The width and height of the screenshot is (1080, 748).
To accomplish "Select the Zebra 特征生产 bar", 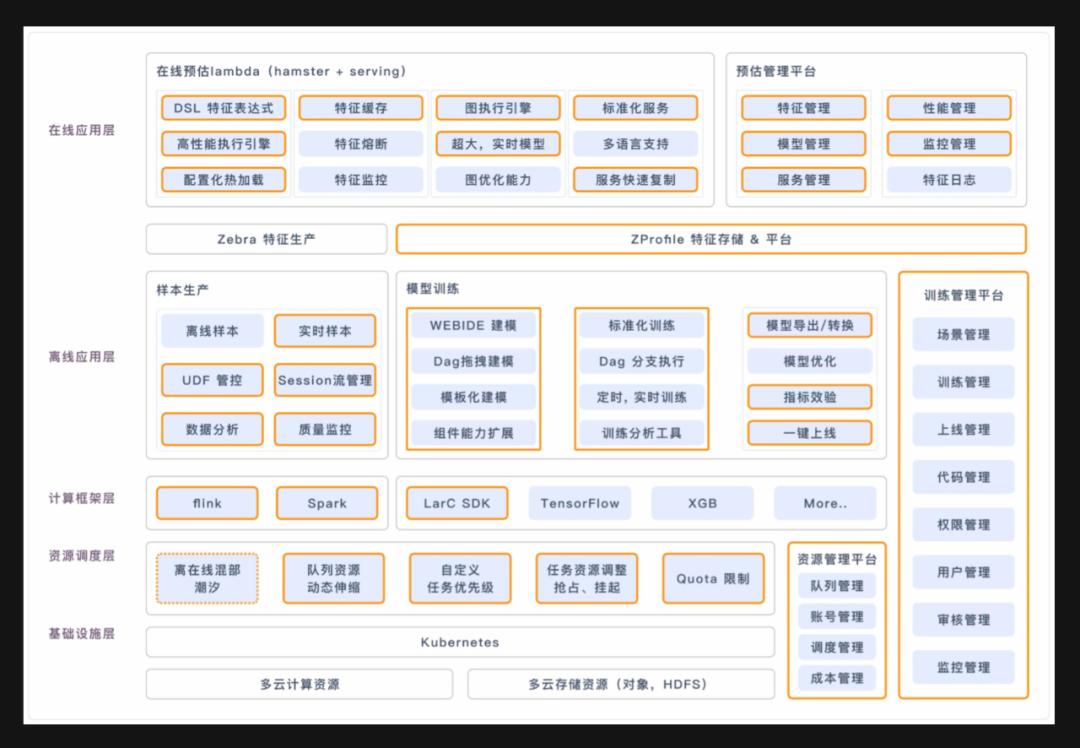I will point(267,239).
